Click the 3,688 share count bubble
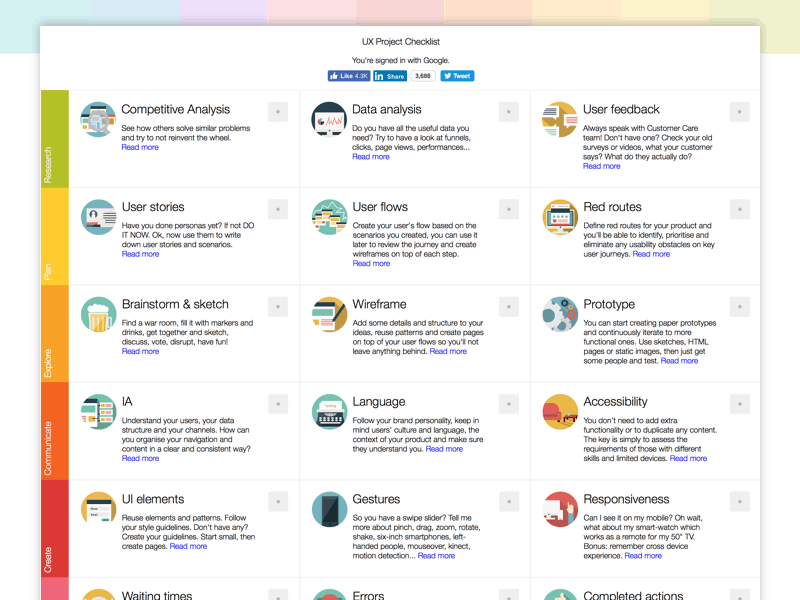This screenshot has width=800, height=600. 422,76
